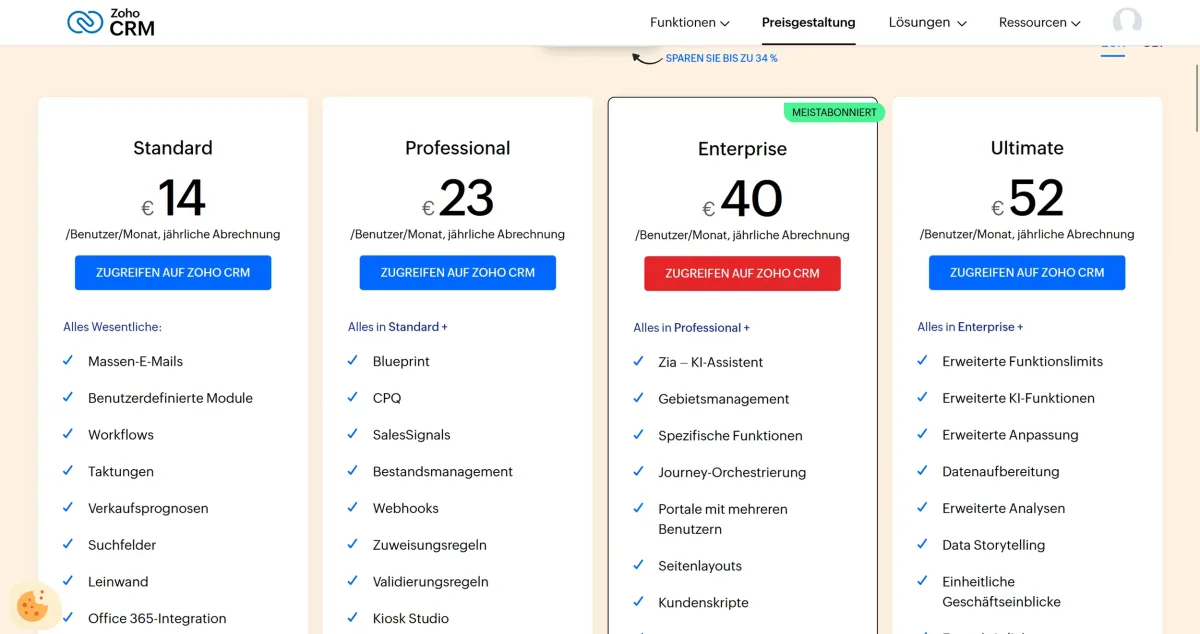Click the Zuweisungsregeln feature
Viewport: 1200px width, 634px height.
click(x=430, y=545)
